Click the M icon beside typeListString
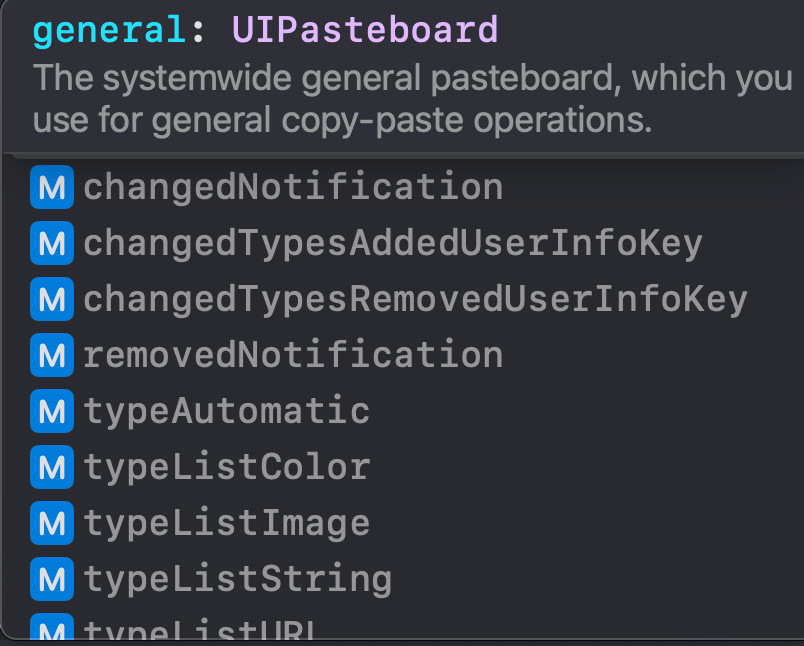Image resolution: width=804 pixels, height=646 pixels. point(52,579)
